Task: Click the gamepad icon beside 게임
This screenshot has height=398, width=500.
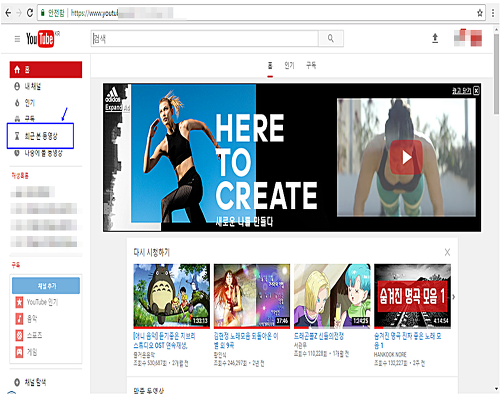Action: [x=19, y=352]
